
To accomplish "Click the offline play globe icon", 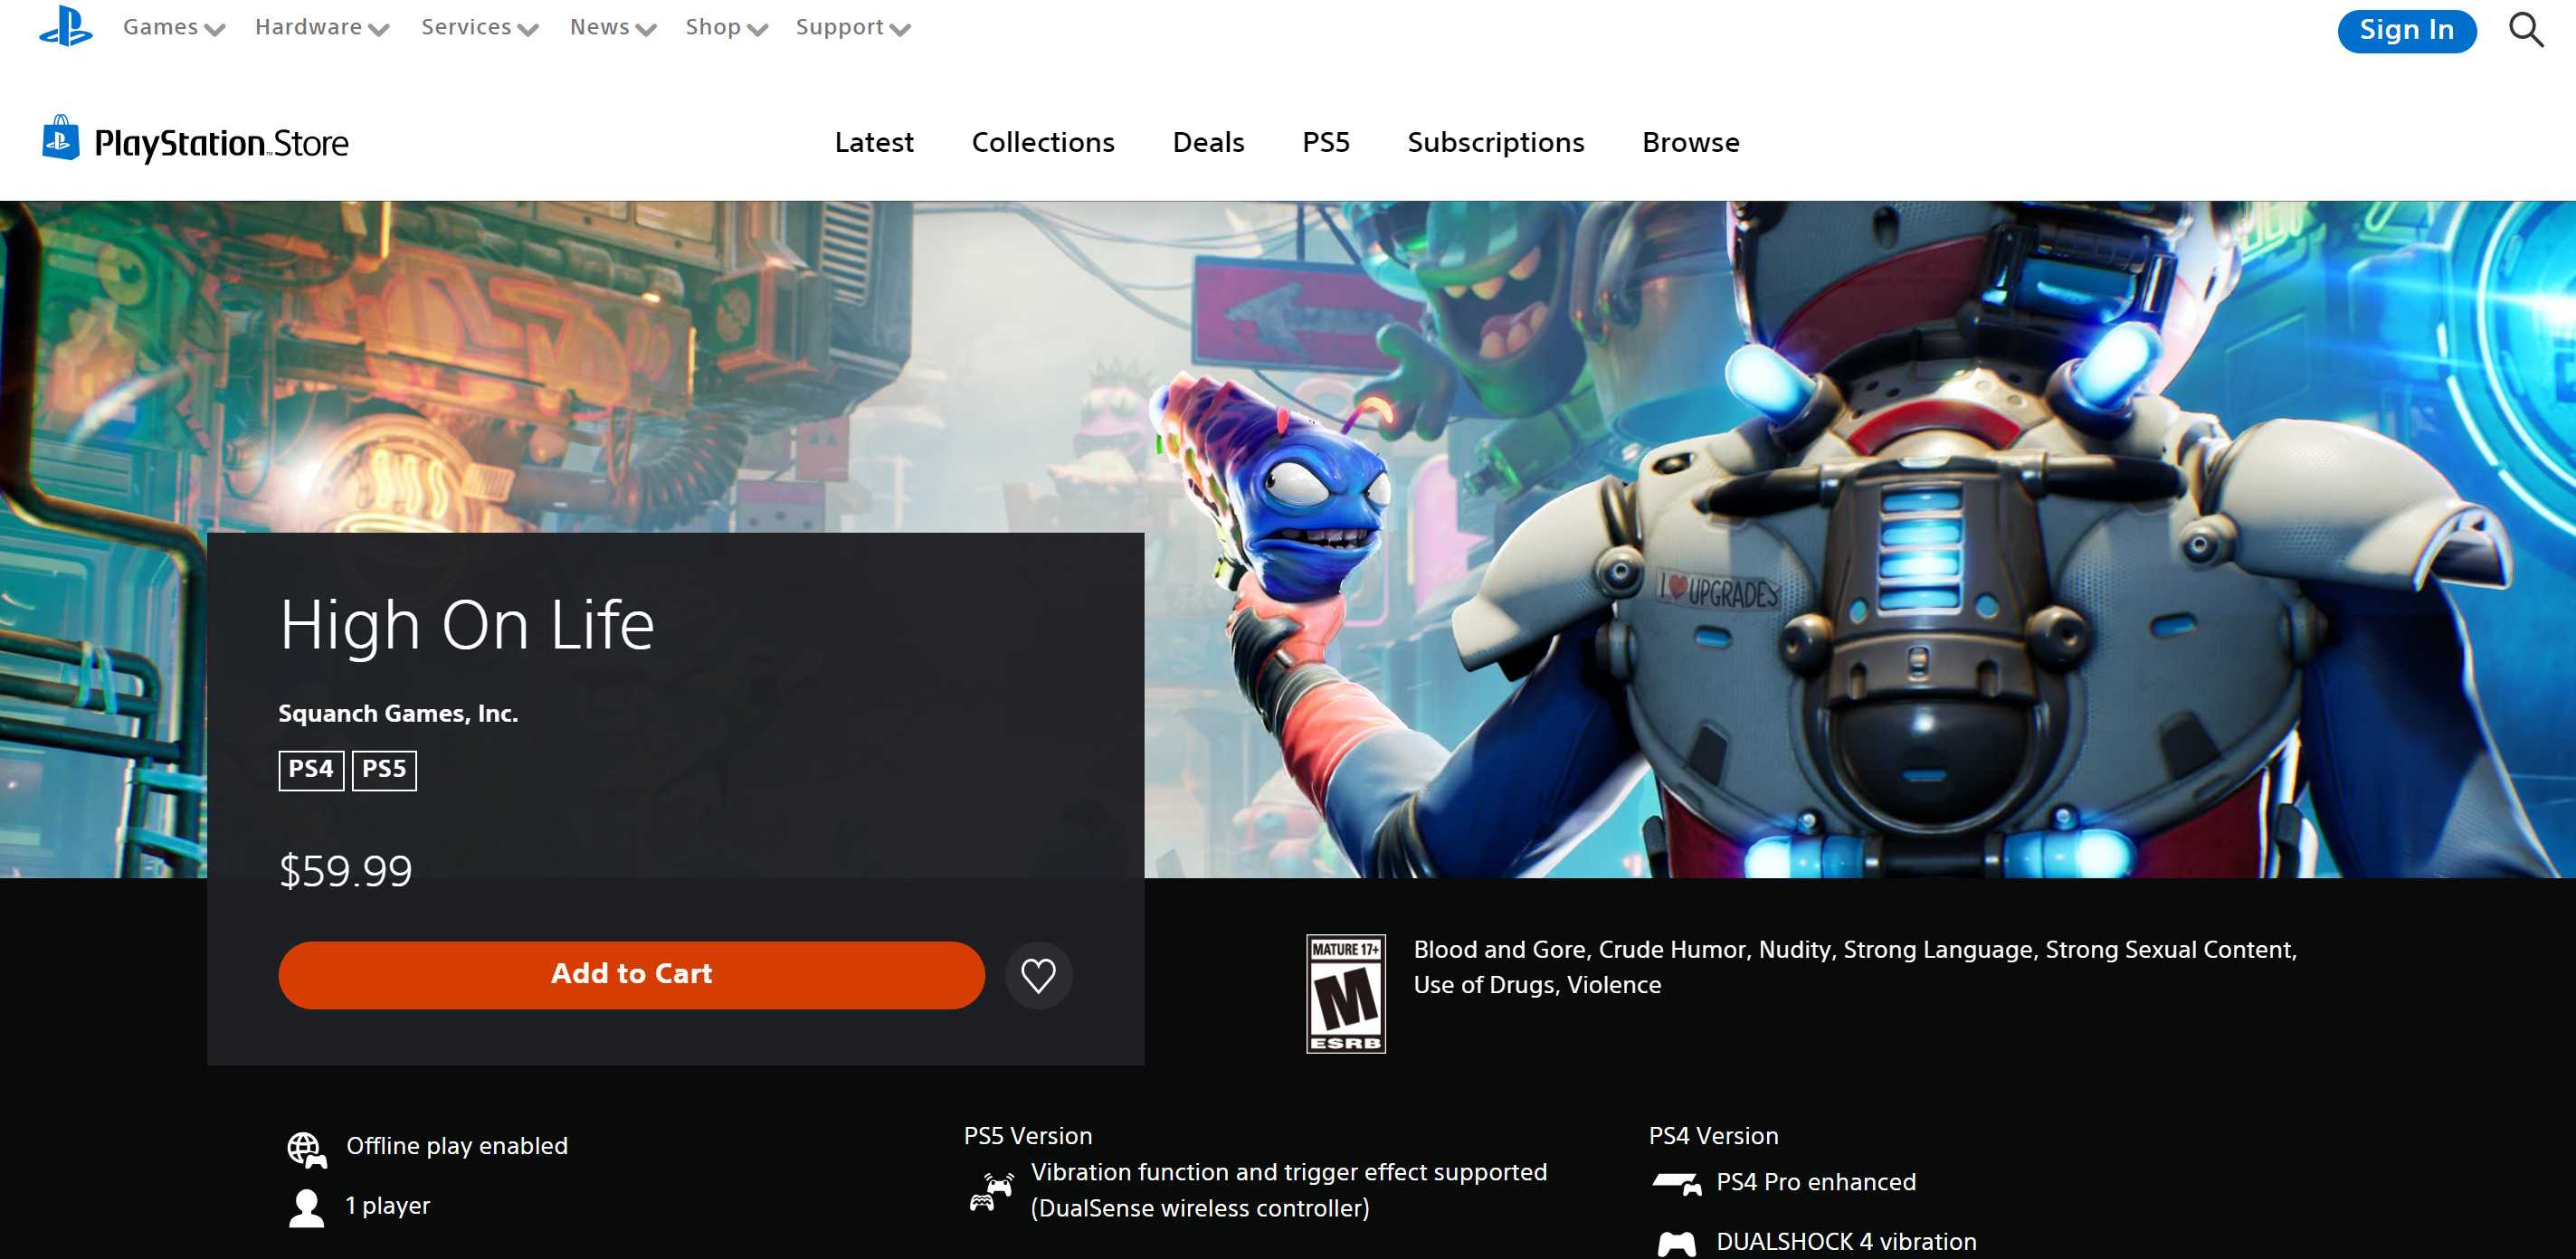I will (306, 1150).
